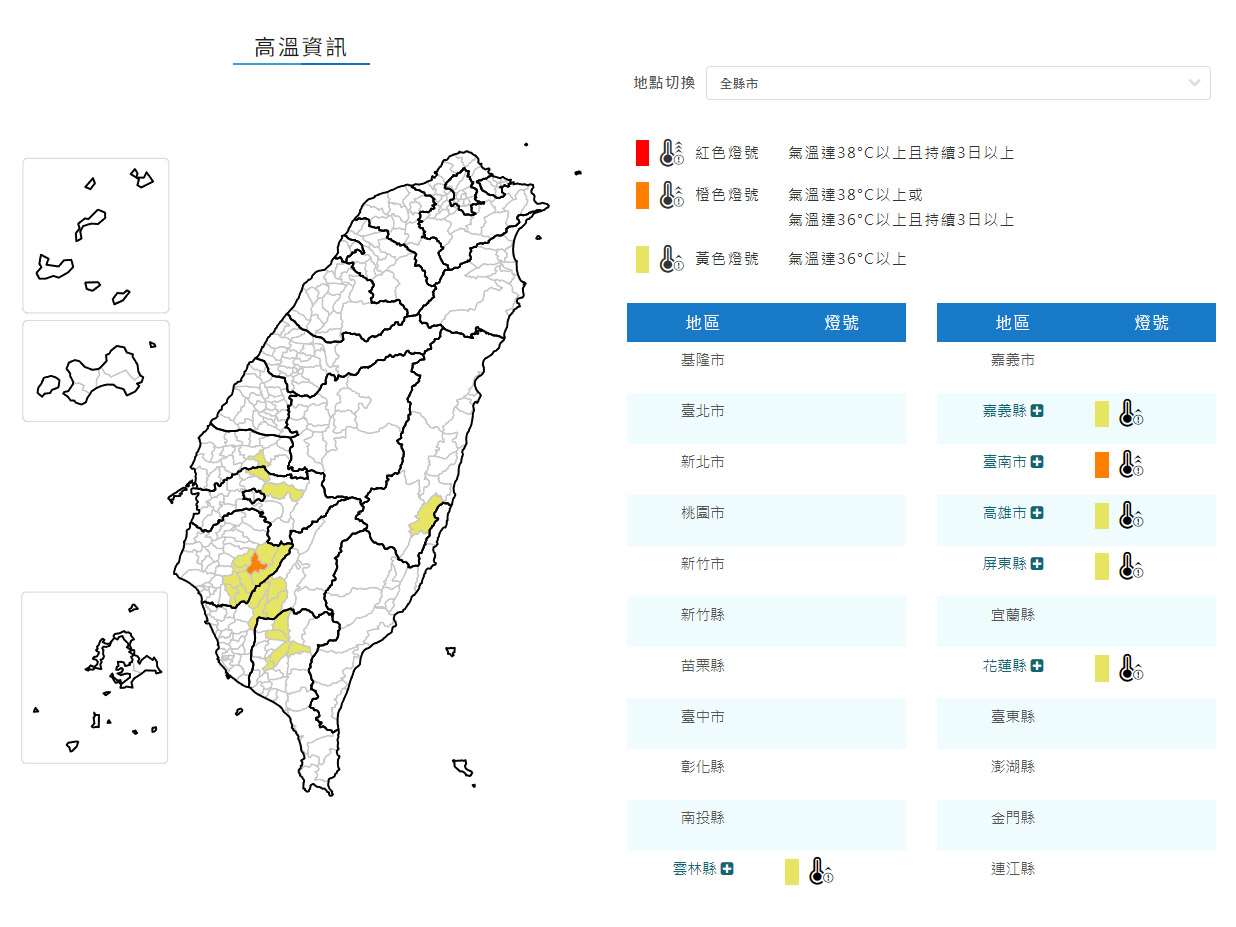1236x927 pixels.
Task: Open the 臺南市 link
Action: click(1005, 462)
